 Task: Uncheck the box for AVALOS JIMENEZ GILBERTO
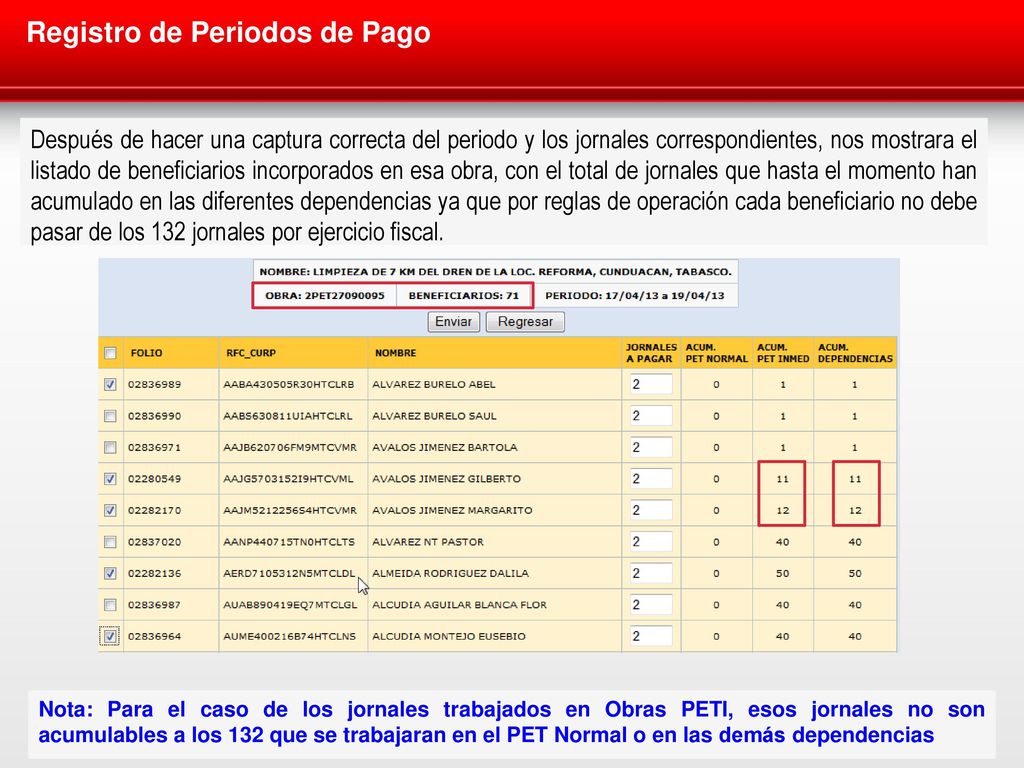click(110, 479)
